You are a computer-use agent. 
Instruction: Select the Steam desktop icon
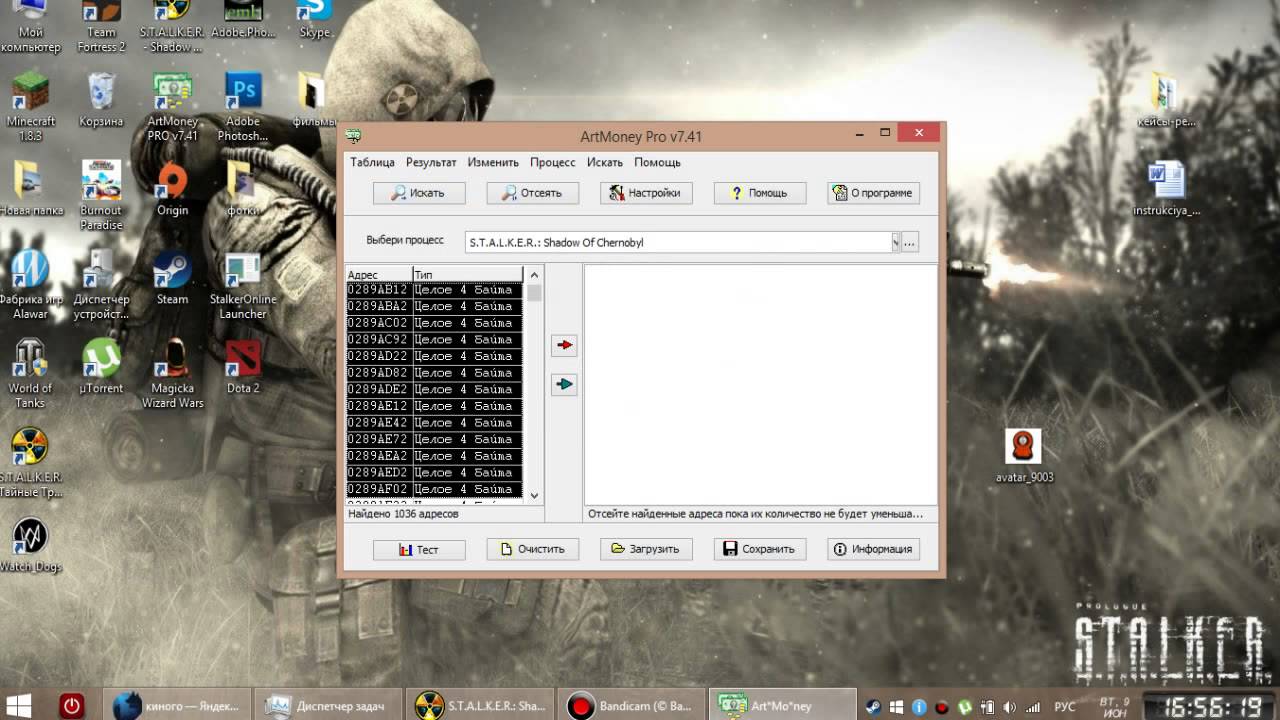pyautogui.click(x=172, y=278)
